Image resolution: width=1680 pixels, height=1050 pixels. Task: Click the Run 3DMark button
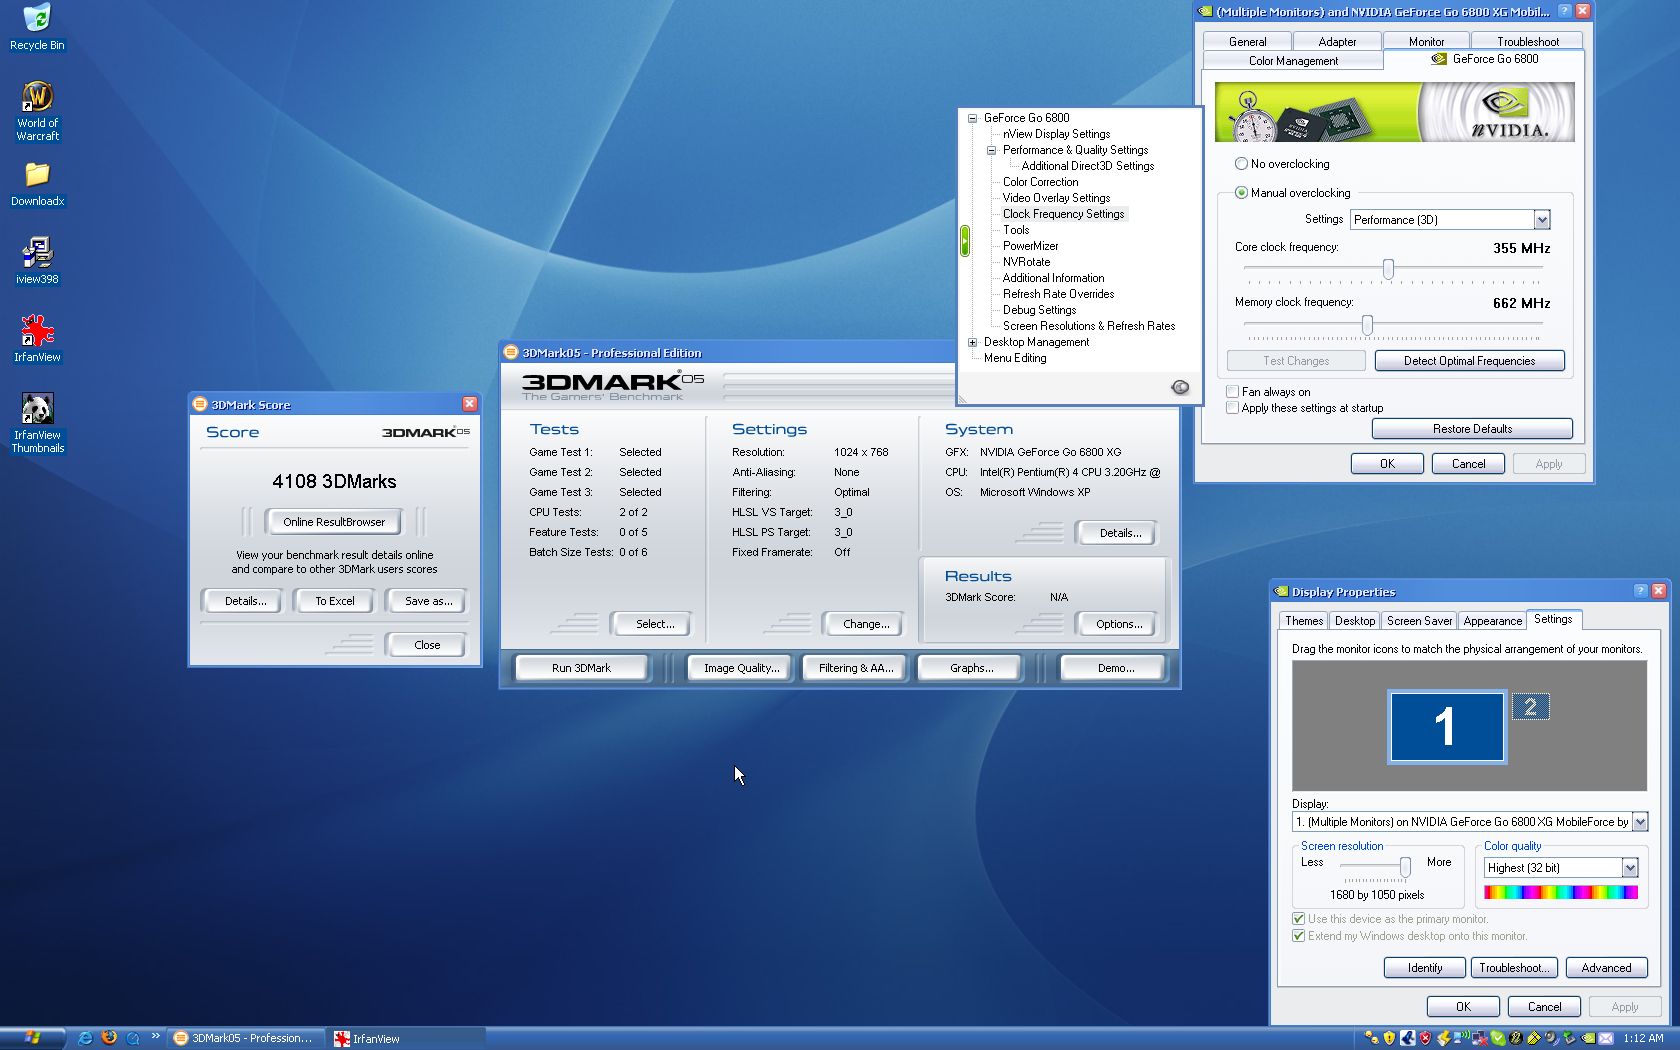click(x=581, y=668)
